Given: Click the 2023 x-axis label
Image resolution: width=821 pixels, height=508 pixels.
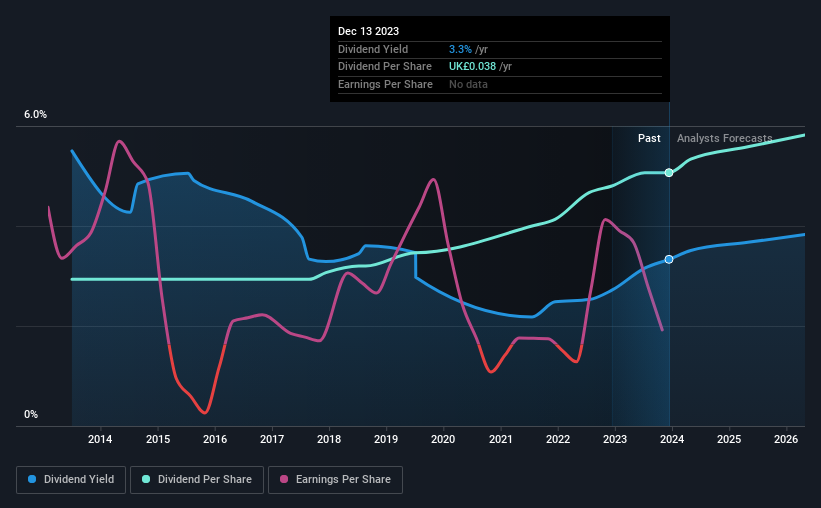Looking at the screenshot, I should pyautogui.click(x=615, y=439).
